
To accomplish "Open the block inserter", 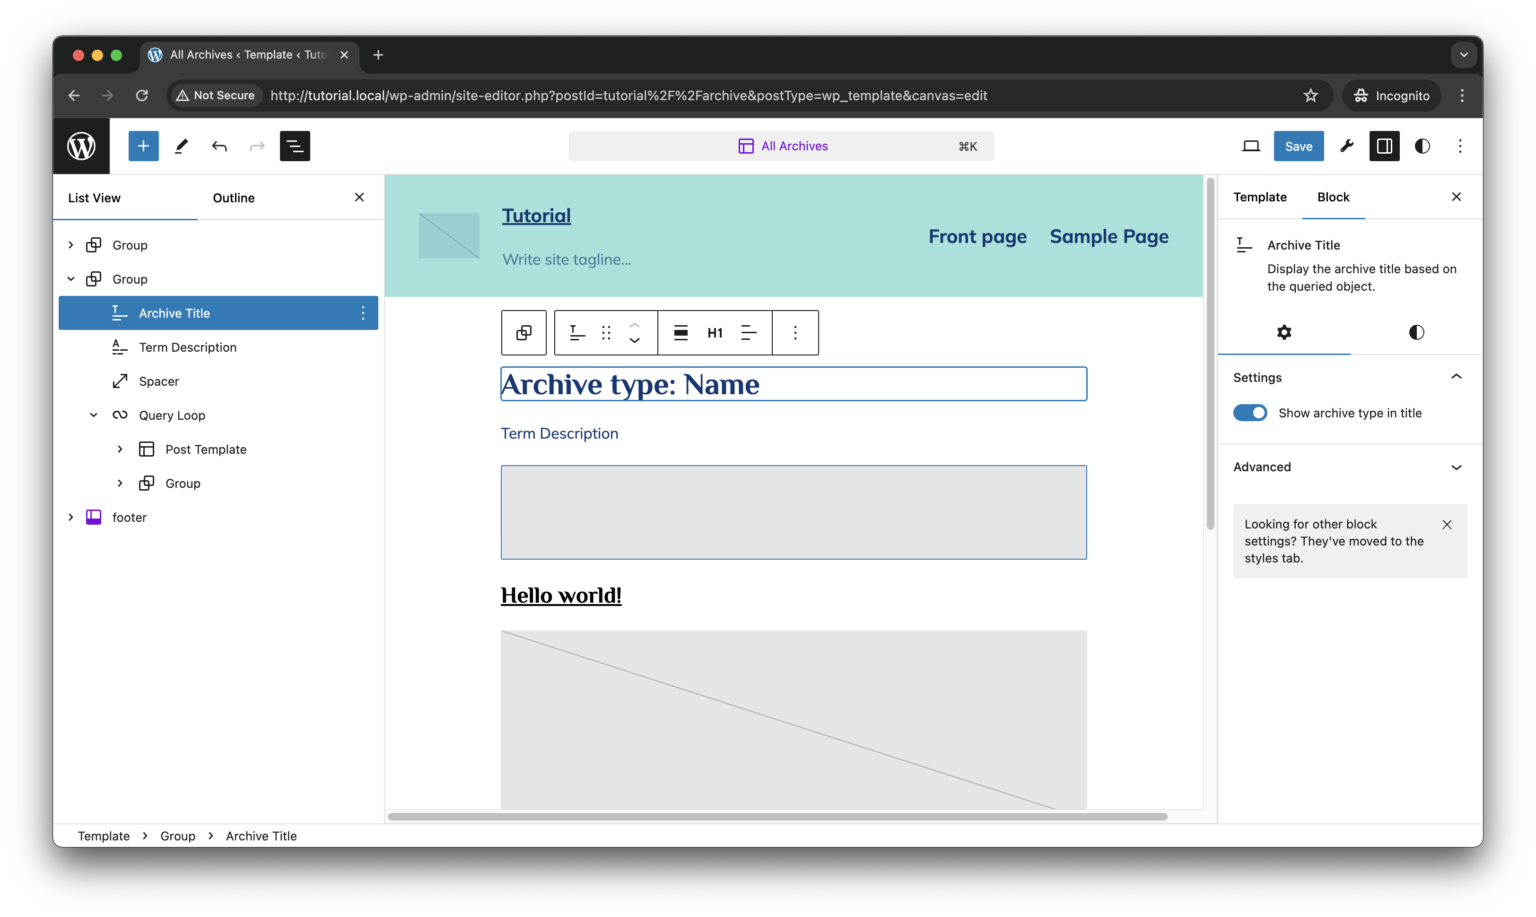I will pyautogui.click(x=143, y=145).
